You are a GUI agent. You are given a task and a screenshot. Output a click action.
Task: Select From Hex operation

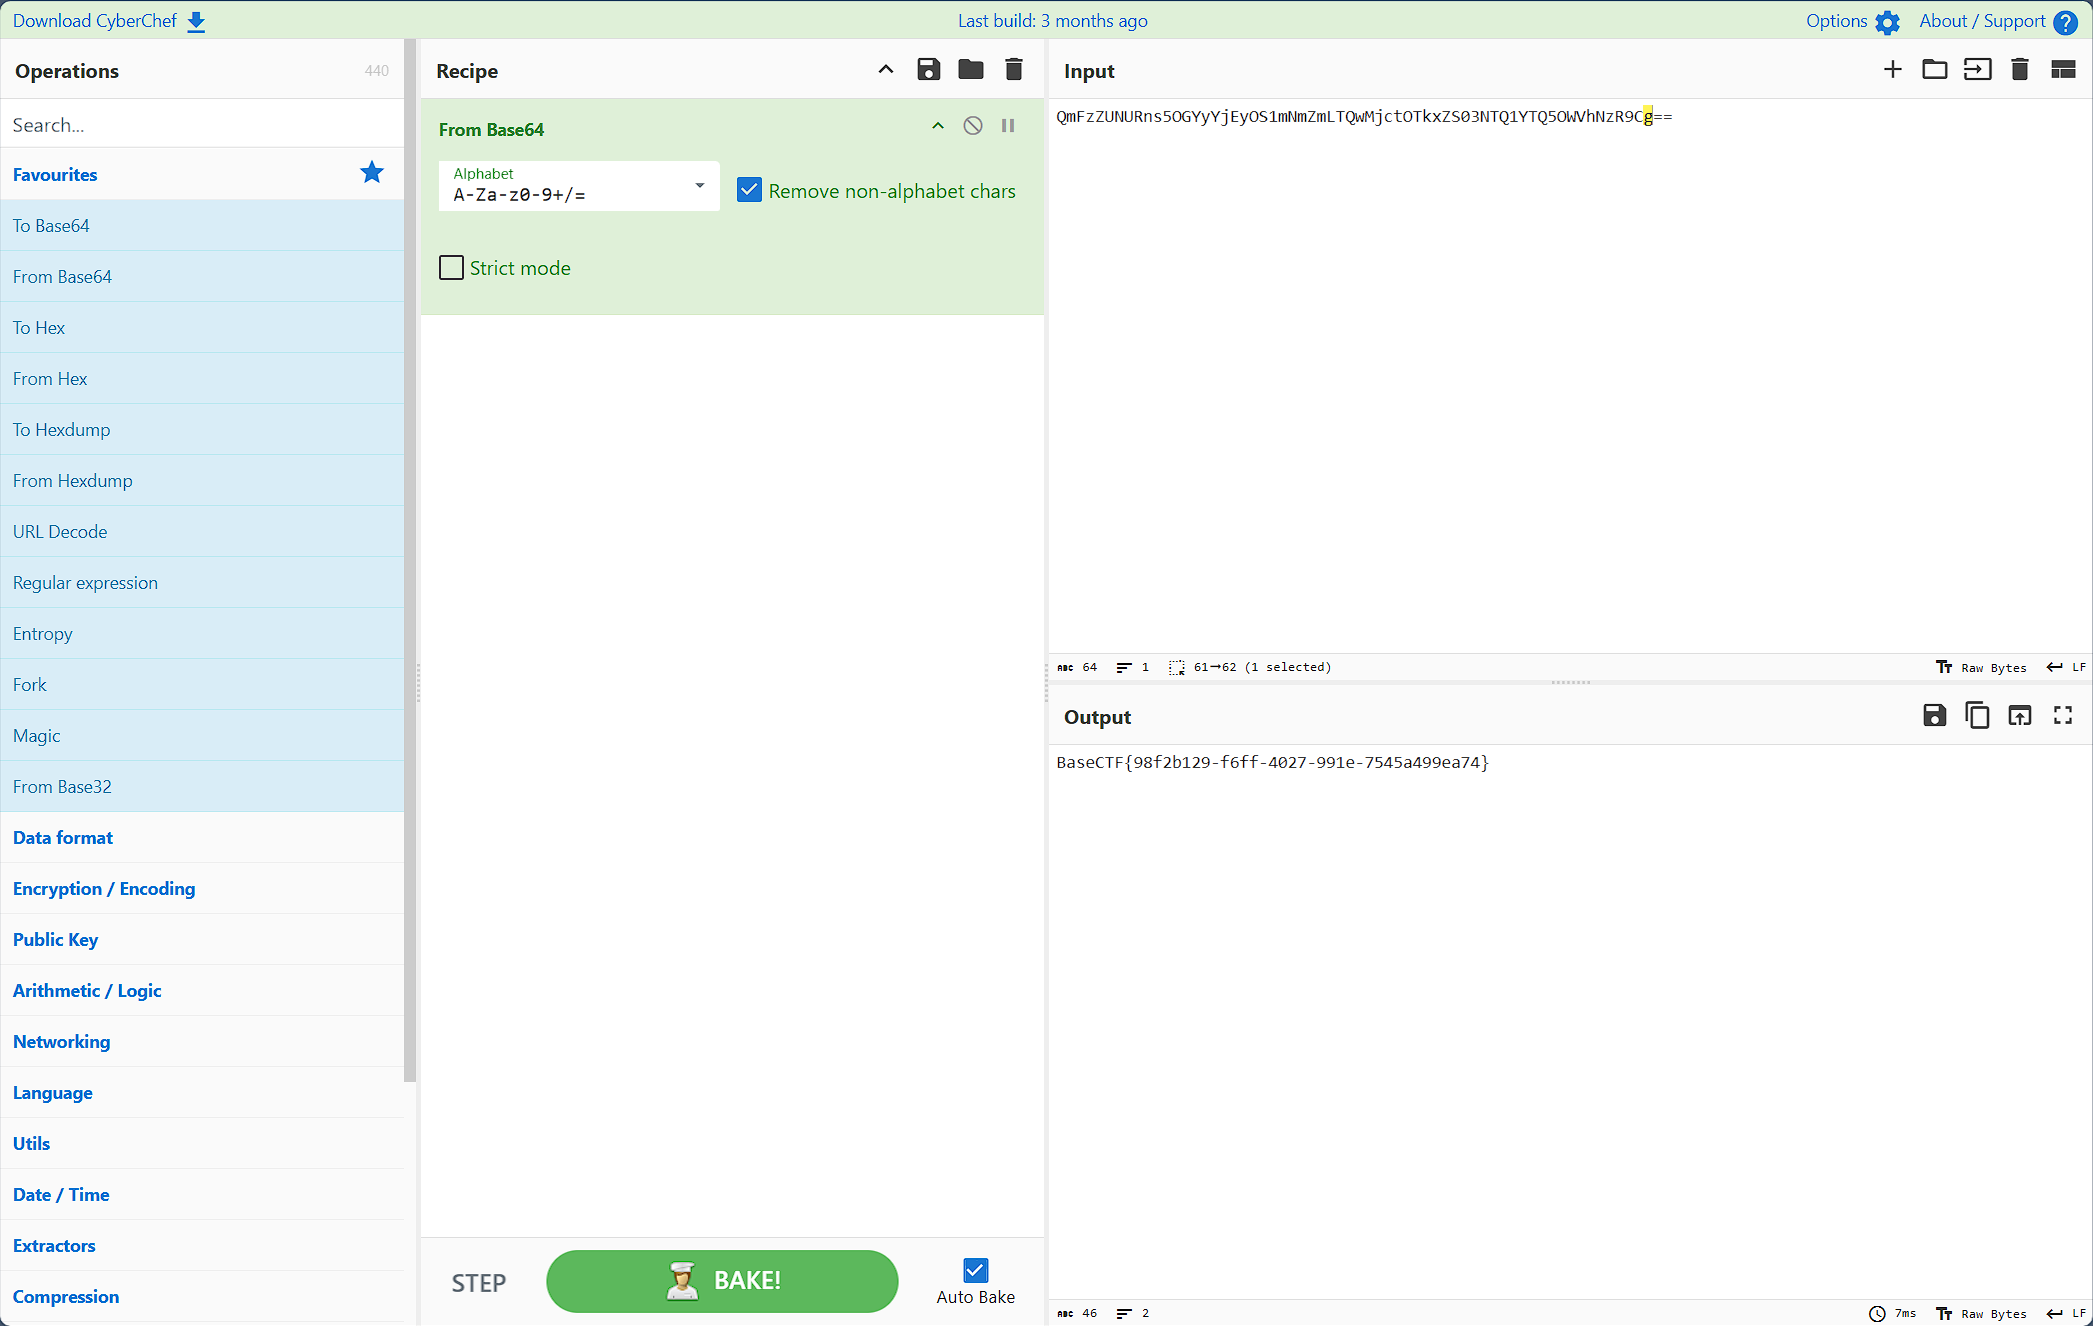coord(202,378)
